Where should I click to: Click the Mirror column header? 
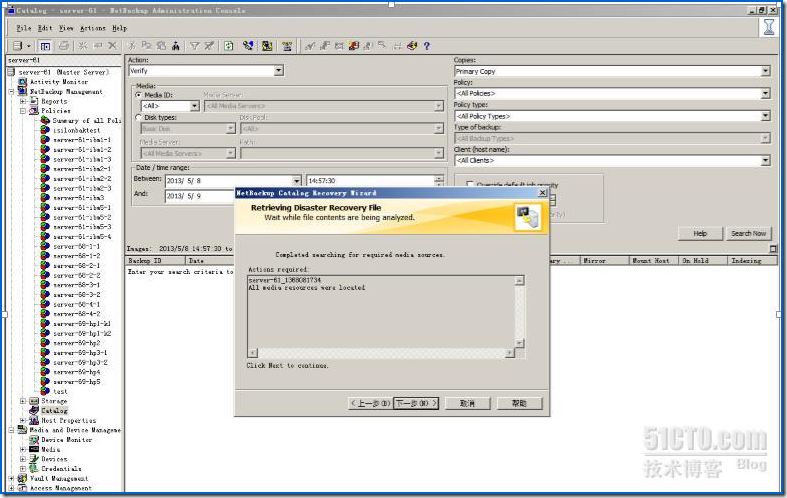click(605, 261)
